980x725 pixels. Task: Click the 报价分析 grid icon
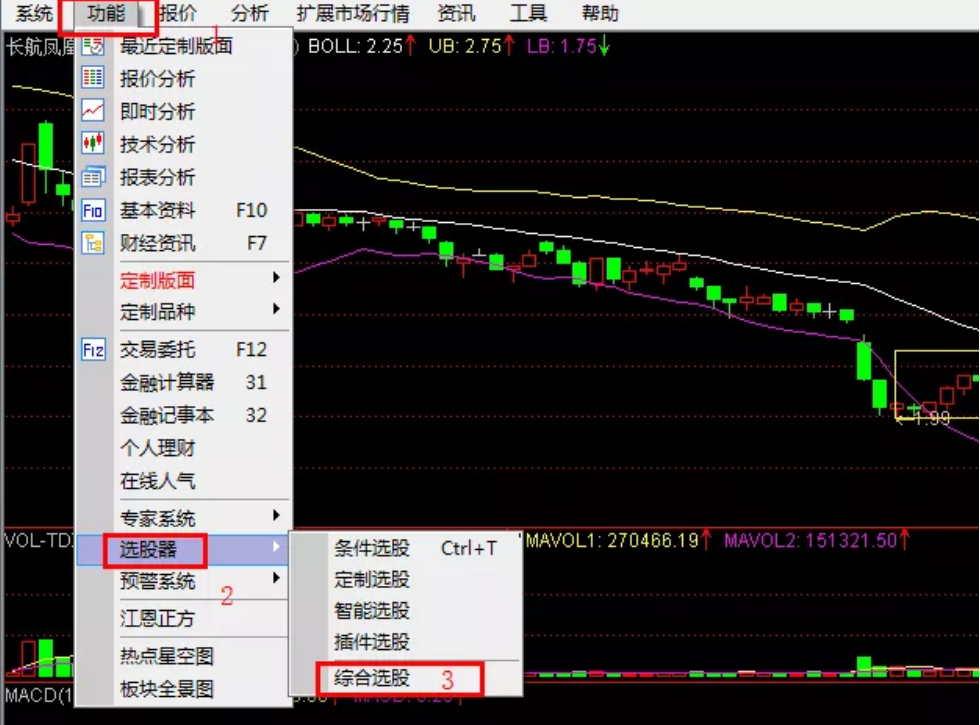93,78
